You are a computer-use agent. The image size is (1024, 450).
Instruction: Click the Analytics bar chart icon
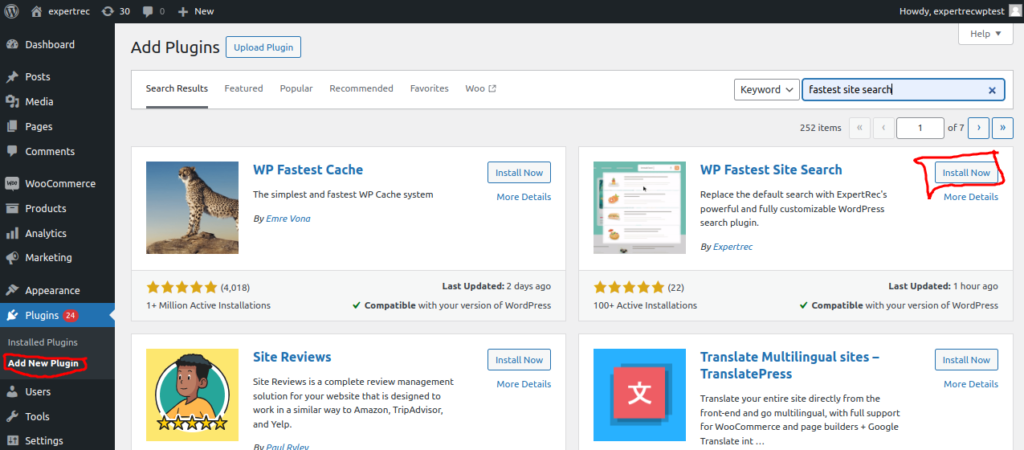tap(12, 233)
